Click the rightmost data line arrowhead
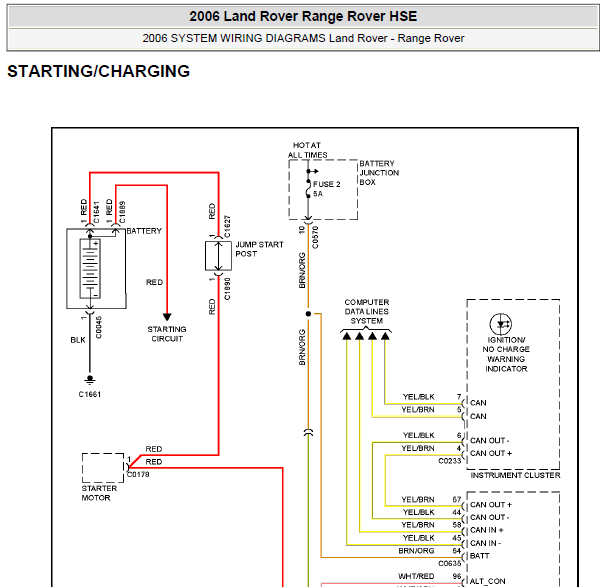 click(385, 336)
